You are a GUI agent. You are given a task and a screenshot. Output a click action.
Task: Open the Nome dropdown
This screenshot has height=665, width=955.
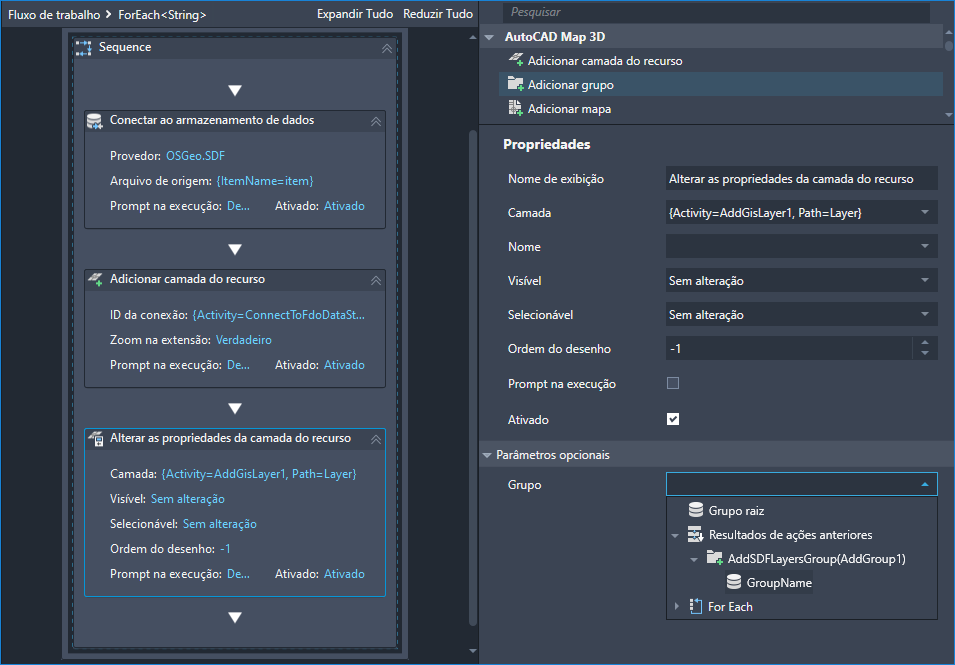pyautogui.click(x=925, y=246)
